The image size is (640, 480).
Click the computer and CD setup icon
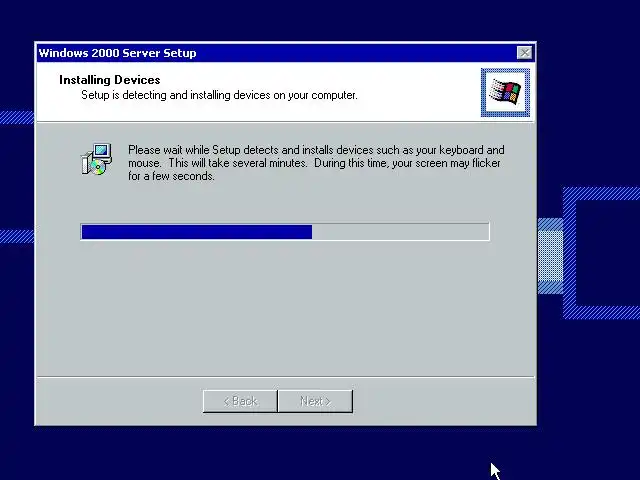tap(97, 159)
